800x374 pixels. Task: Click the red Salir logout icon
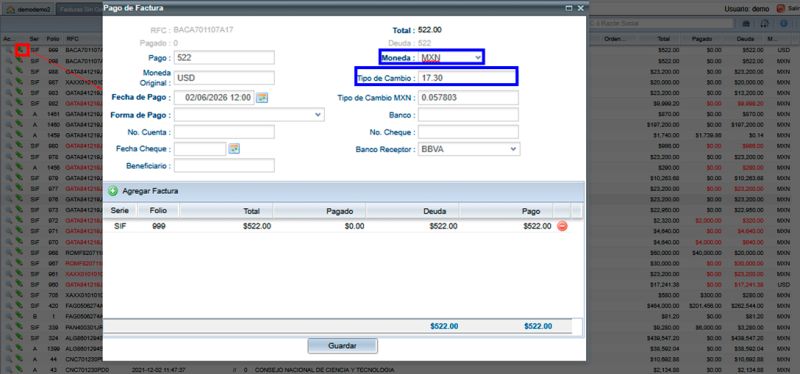(x=781, y=9)
